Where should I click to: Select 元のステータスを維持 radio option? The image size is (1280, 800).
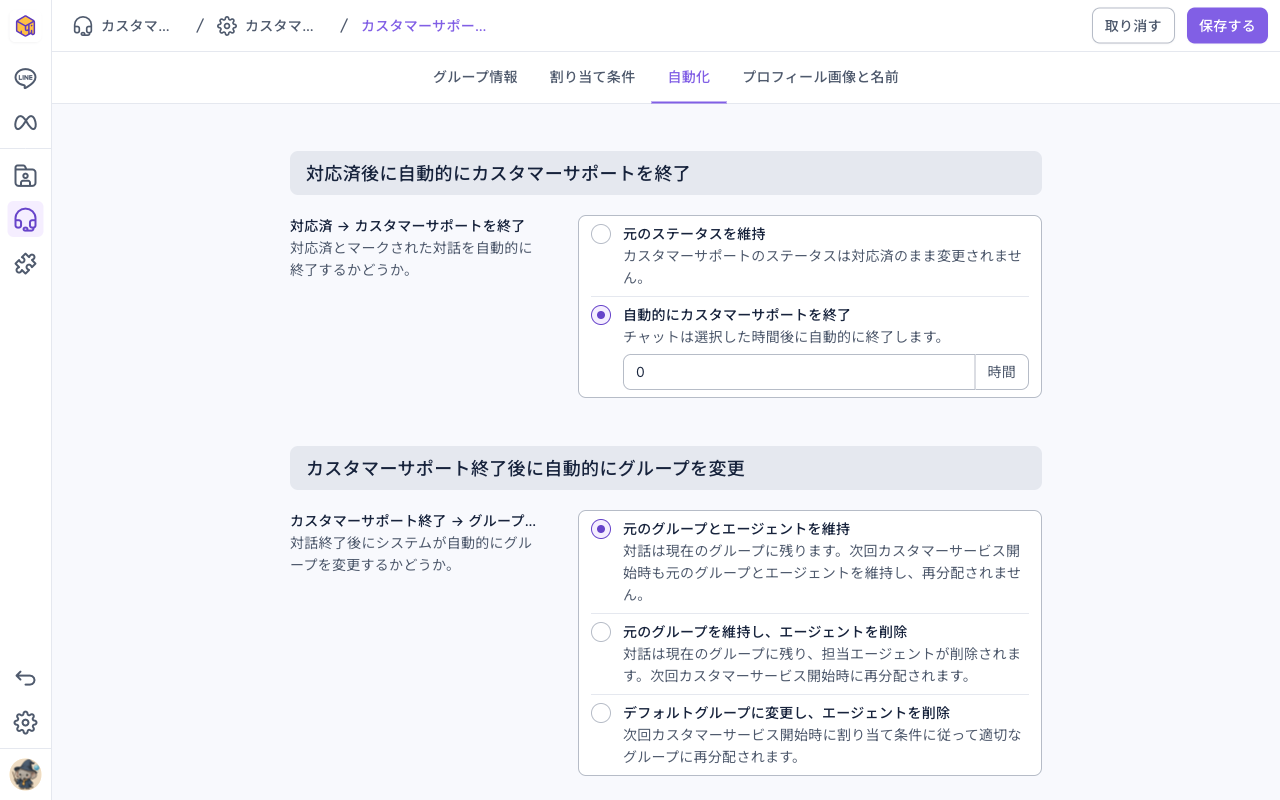tap(601, 234)
